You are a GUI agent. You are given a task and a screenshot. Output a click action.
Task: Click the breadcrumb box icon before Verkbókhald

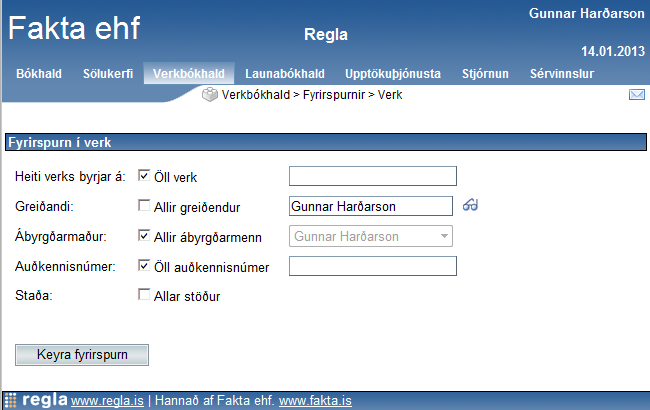pos(209,95)
